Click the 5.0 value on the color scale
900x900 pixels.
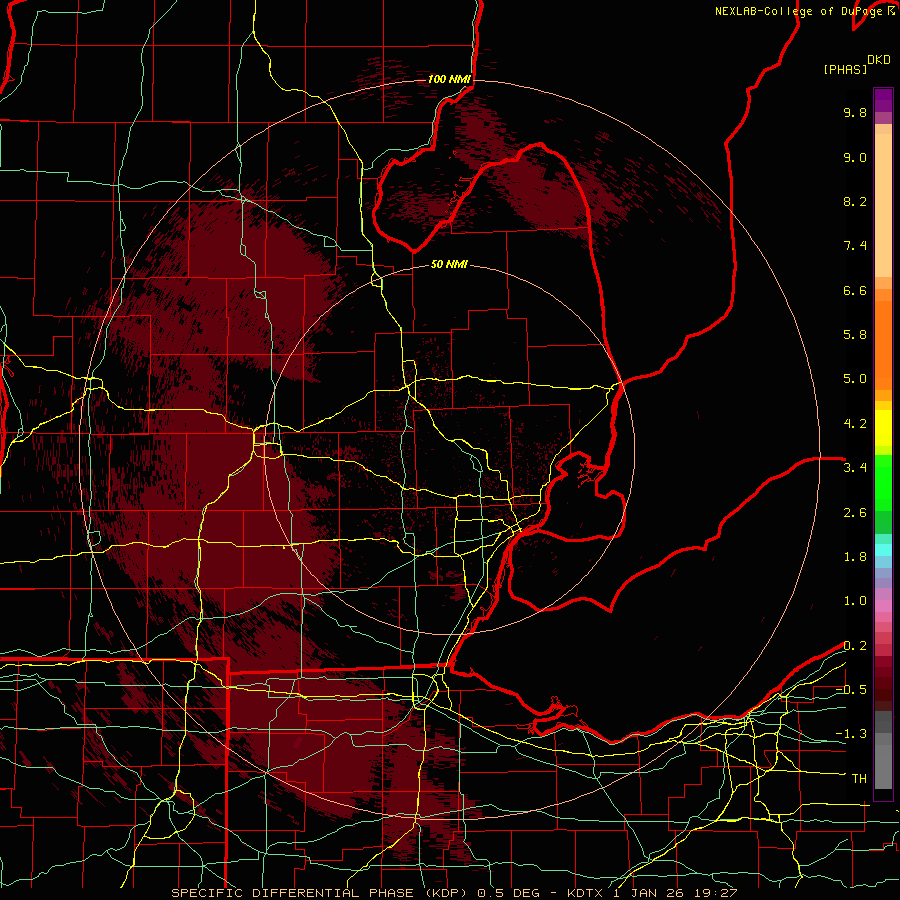855,379
